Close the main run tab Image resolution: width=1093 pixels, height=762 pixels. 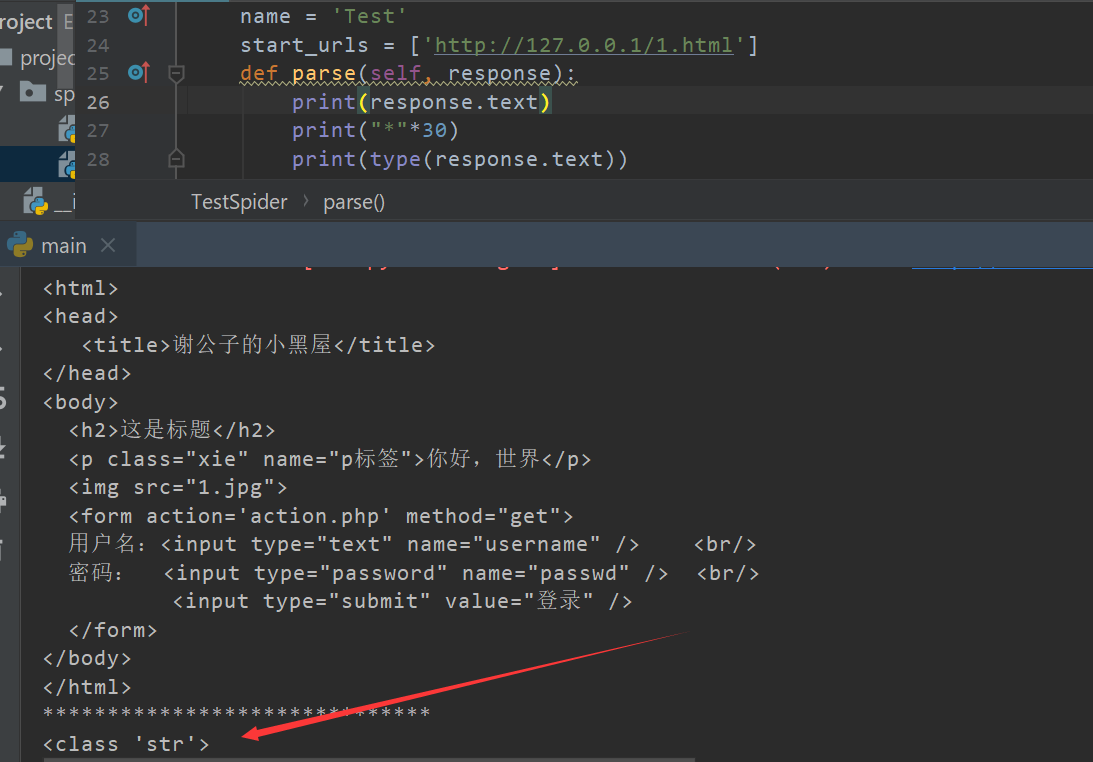pos(107,245)
